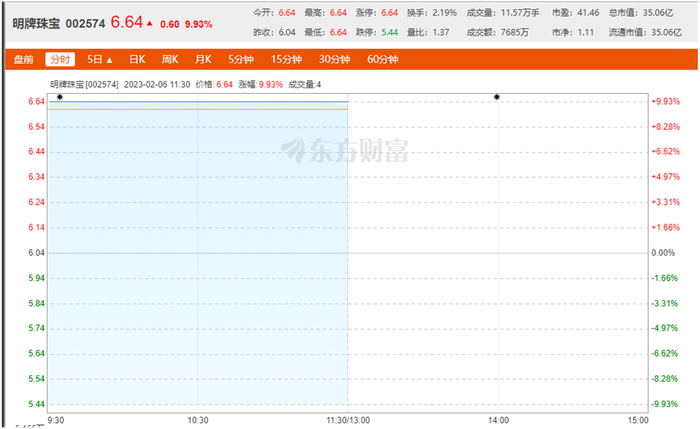Click the black dot marker near 14:00

pos(497,97)
